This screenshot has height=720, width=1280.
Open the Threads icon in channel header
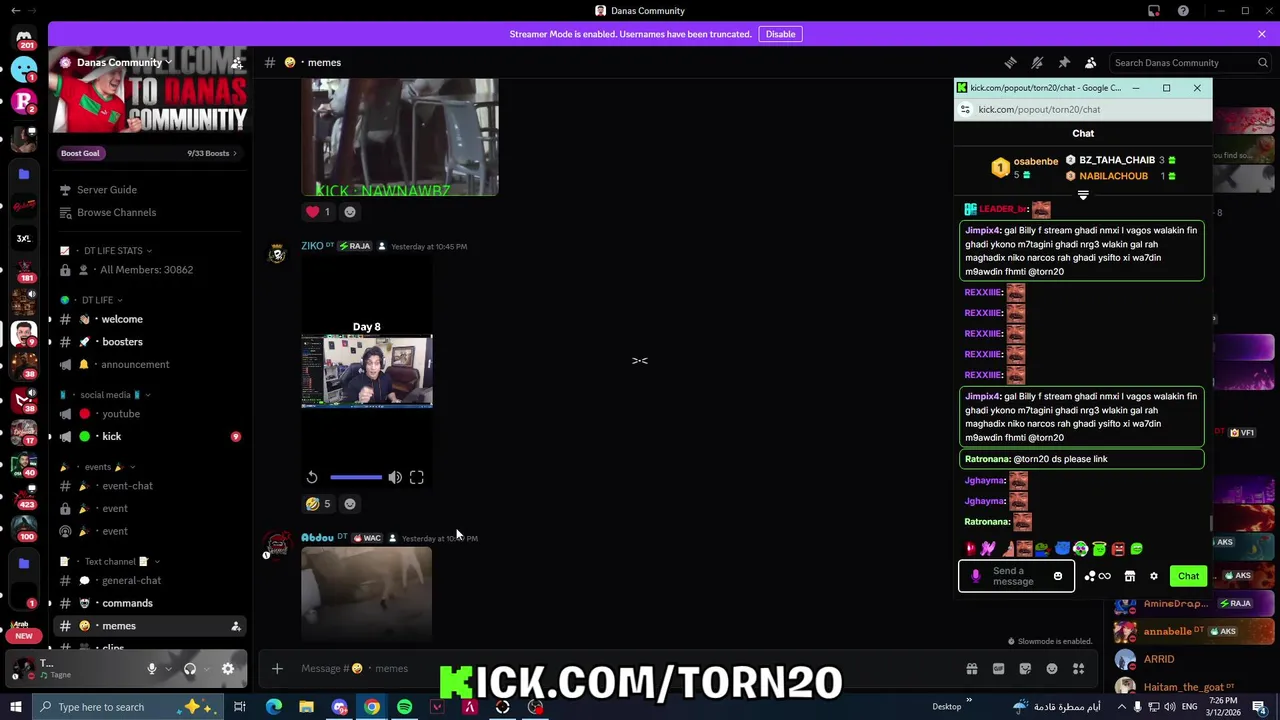[x=1010, y=62]
